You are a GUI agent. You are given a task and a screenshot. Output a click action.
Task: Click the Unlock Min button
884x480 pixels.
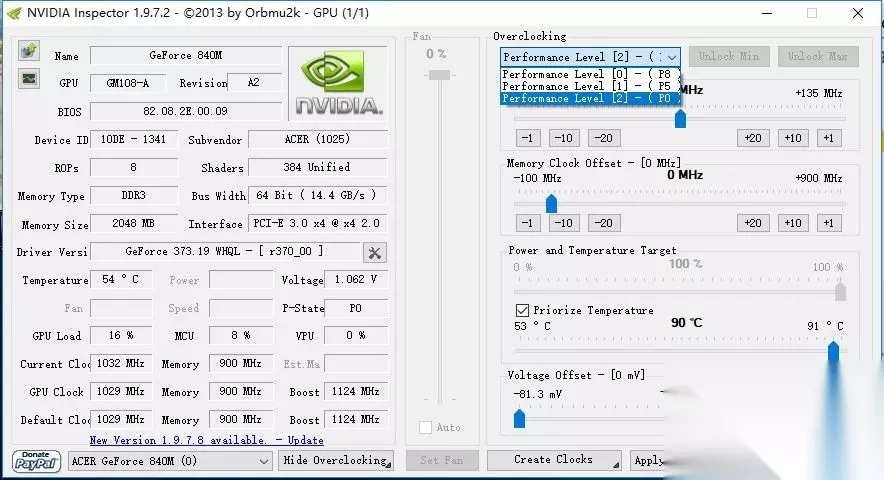point(728,56)
